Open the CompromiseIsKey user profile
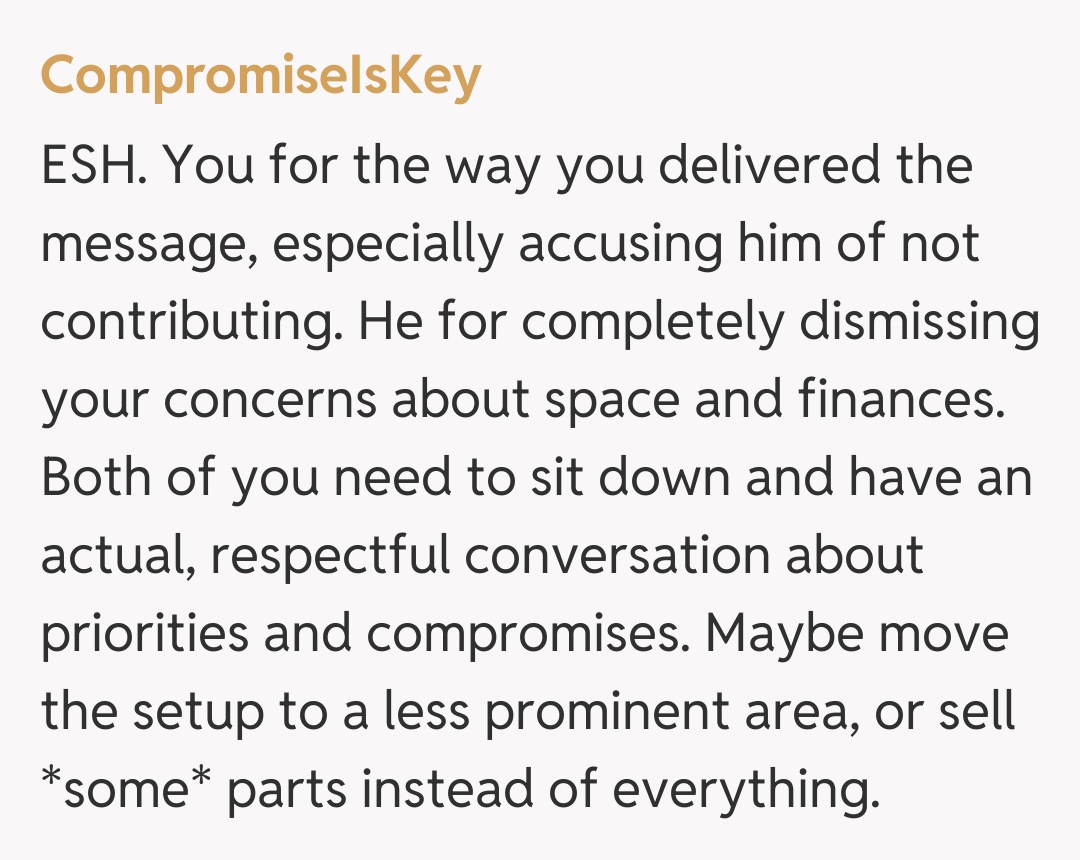 pos(261,77)
